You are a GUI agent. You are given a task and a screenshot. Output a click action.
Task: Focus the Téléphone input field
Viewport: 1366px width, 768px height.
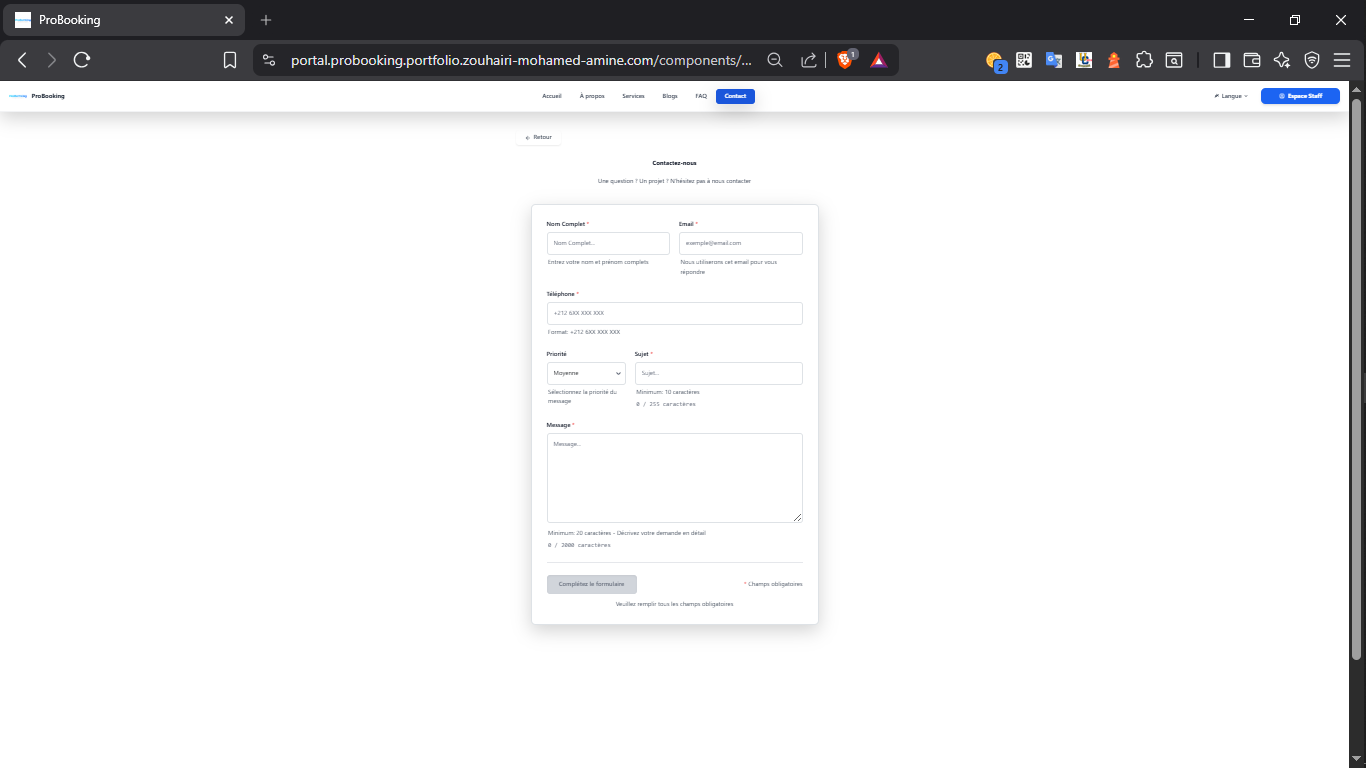[x=675, y=313]
